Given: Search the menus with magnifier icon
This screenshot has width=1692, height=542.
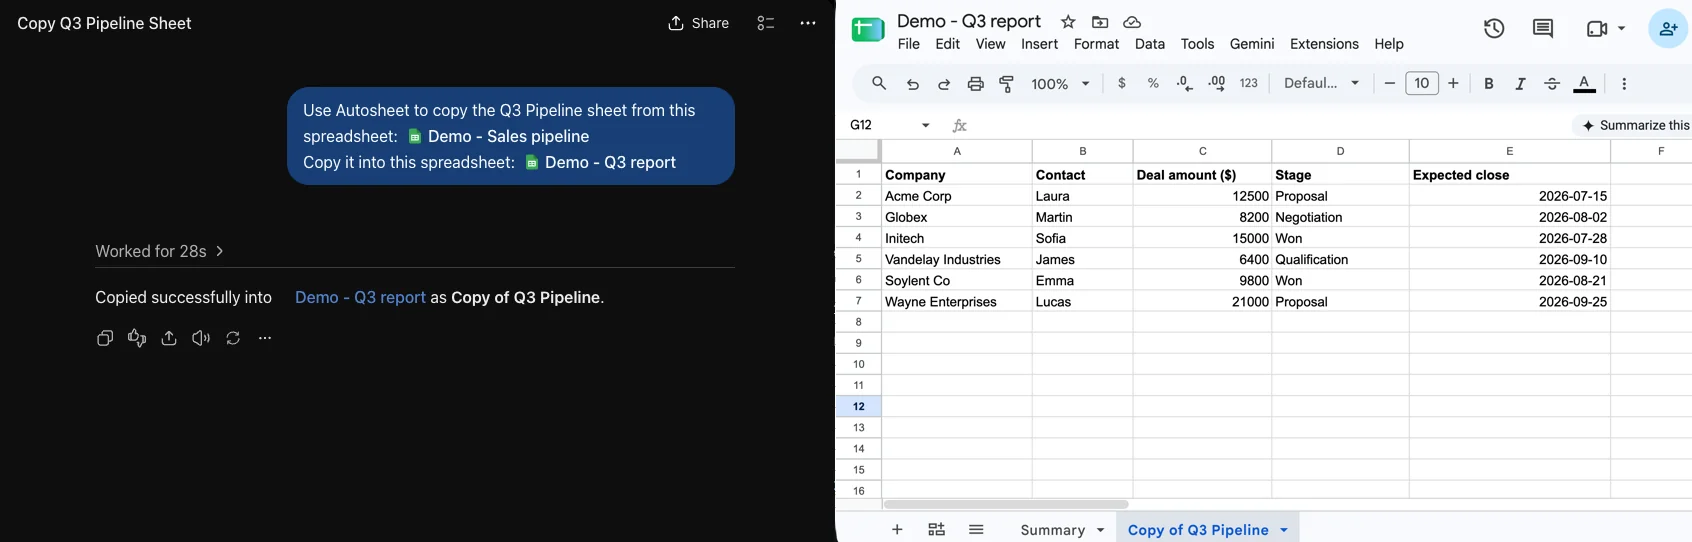Looking at the screenshot, I should click(x=879, y=84).
